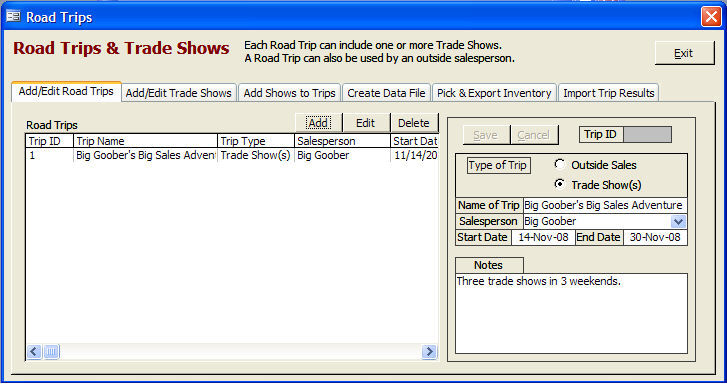Image resolution: width=727 pixels, height=385 pixels.
Task: Click the 'Road Trips' list label
Action: click(x=52, y=125)
